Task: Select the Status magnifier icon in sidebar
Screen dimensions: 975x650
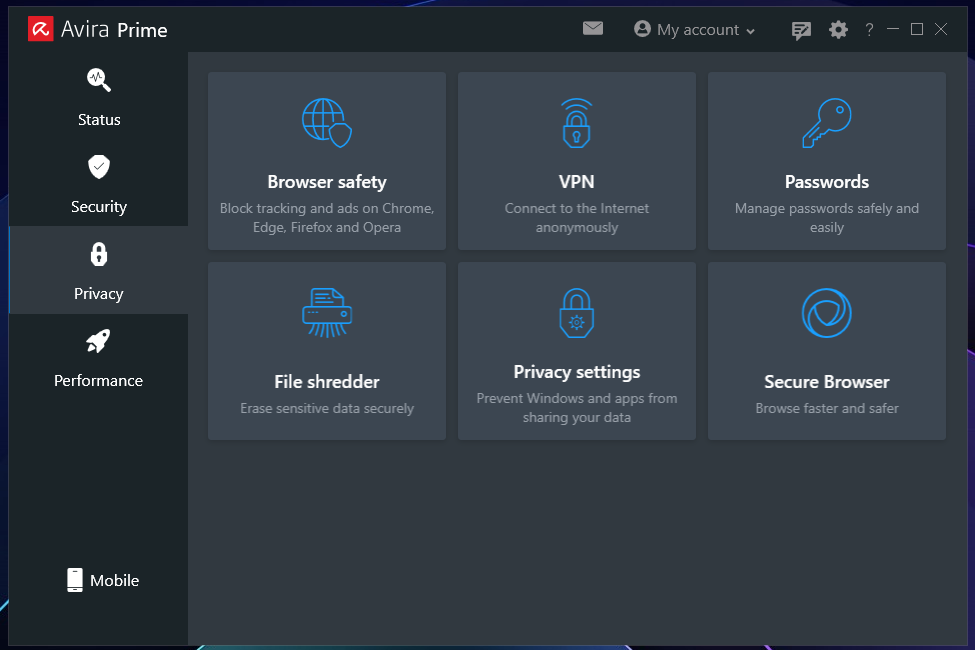Action: click(99, 80)
